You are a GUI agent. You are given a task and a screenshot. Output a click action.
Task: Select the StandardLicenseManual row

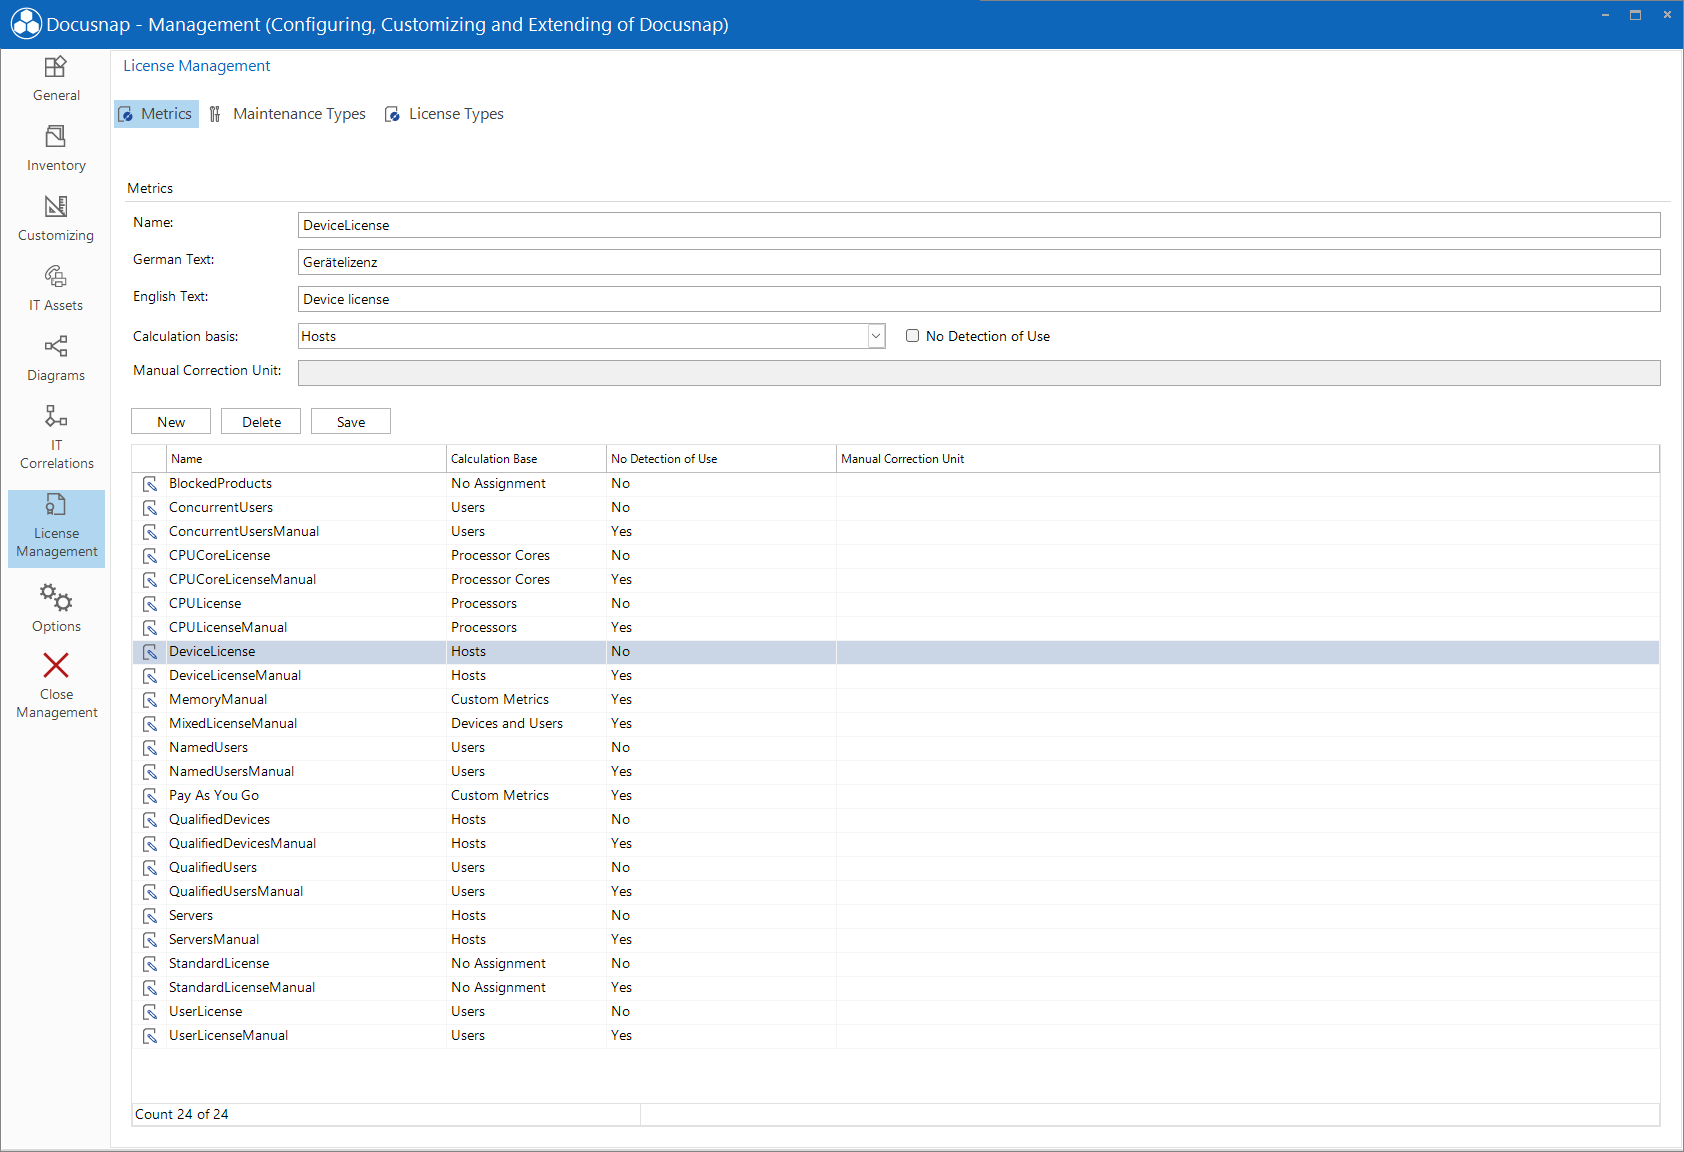coord(896,988)
